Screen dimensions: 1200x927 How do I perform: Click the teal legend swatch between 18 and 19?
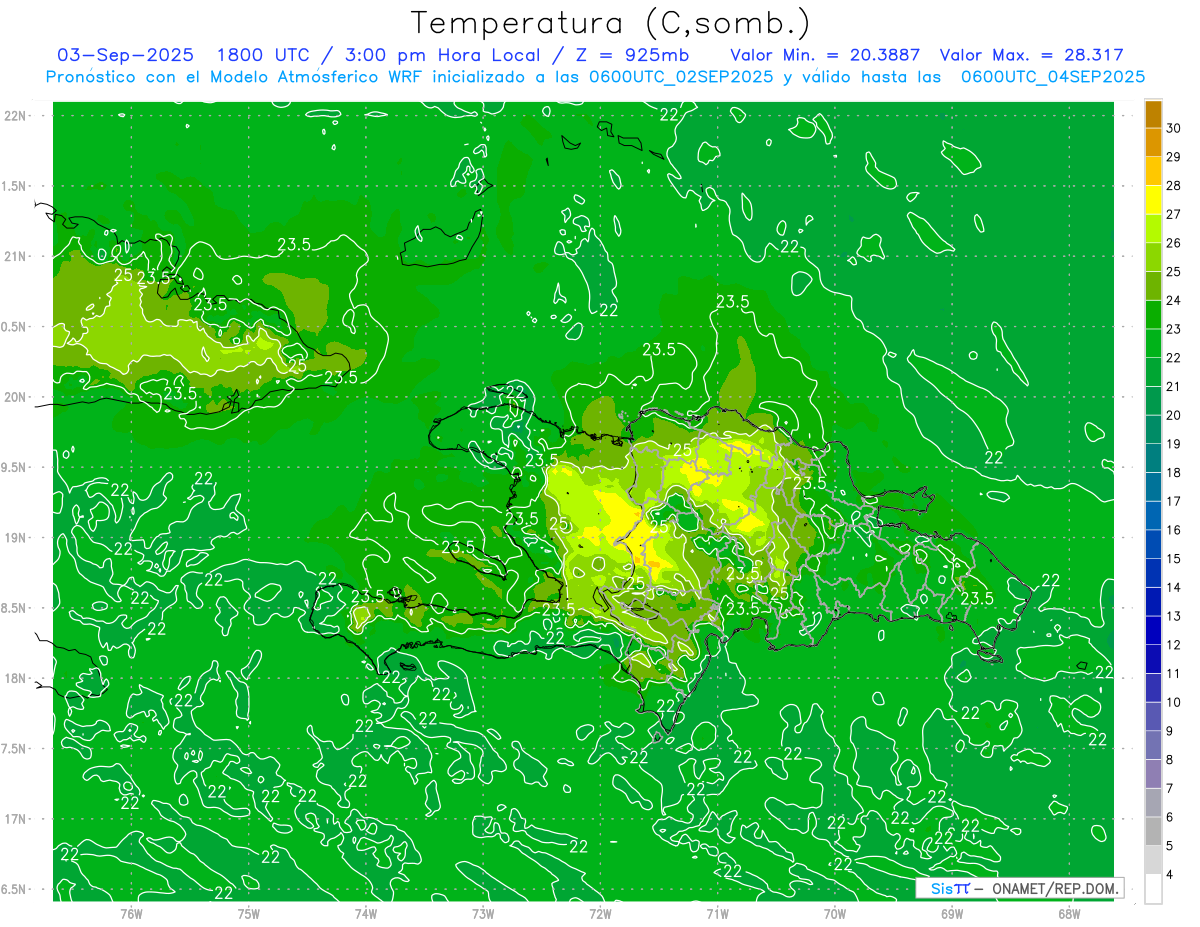click(x=1153, y=458)
